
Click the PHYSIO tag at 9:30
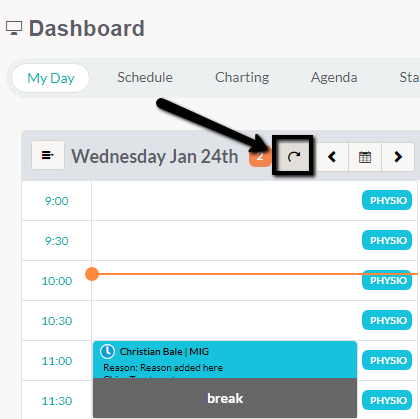point(387,240)
